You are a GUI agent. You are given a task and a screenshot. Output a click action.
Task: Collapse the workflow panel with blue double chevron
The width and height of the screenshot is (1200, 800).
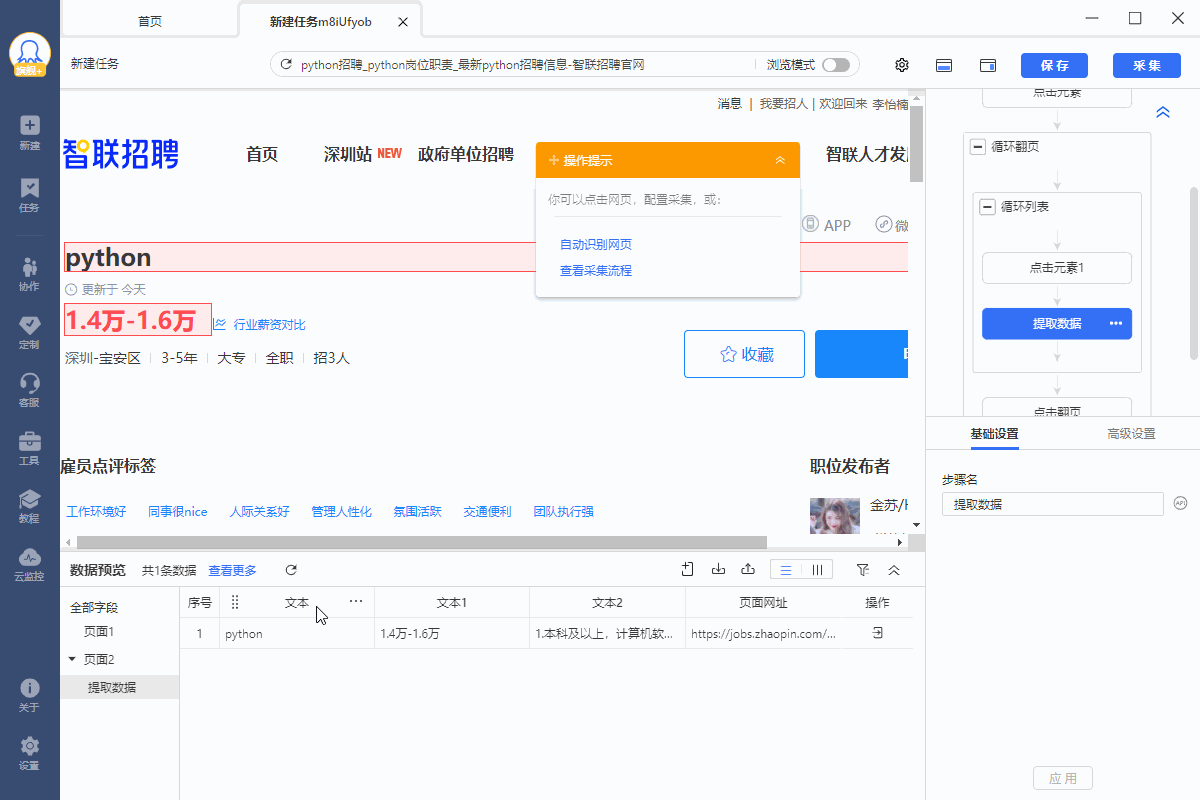coord(1163,112)
